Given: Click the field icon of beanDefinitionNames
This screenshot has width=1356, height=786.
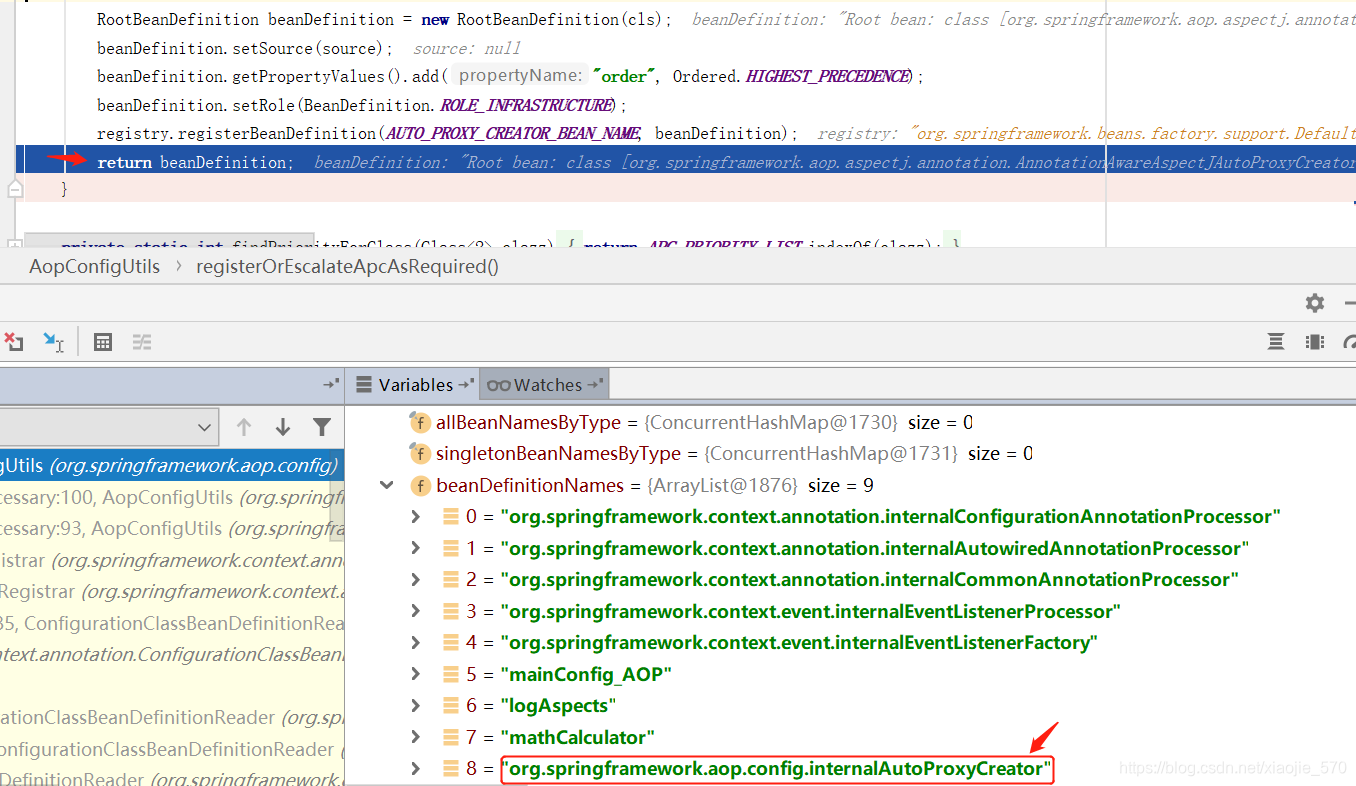Looking at the screenshot, I should coord(420,485).
